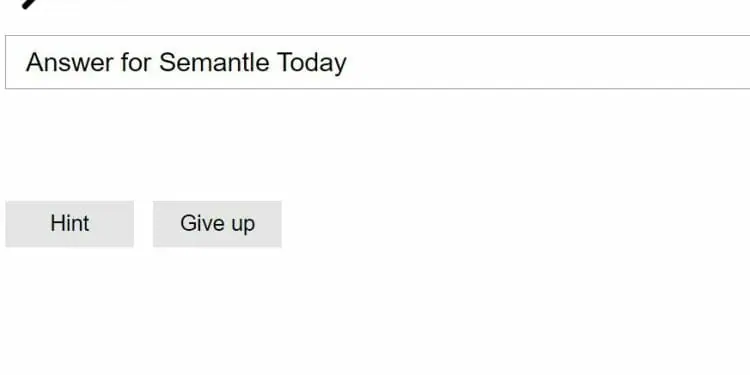The image size is (750, 375).
Task: Click the word for in the input field
Action: pos(136,62)
